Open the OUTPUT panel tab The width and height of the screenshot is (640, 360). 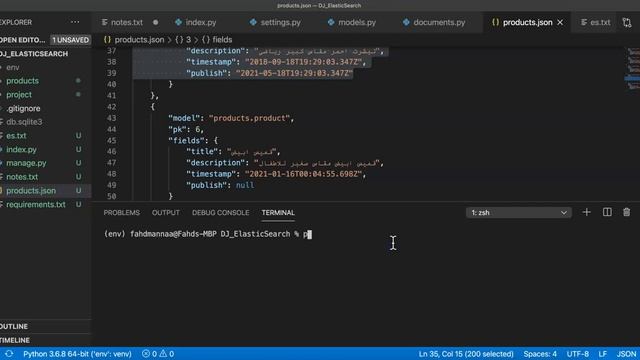[x=165, y=213]
